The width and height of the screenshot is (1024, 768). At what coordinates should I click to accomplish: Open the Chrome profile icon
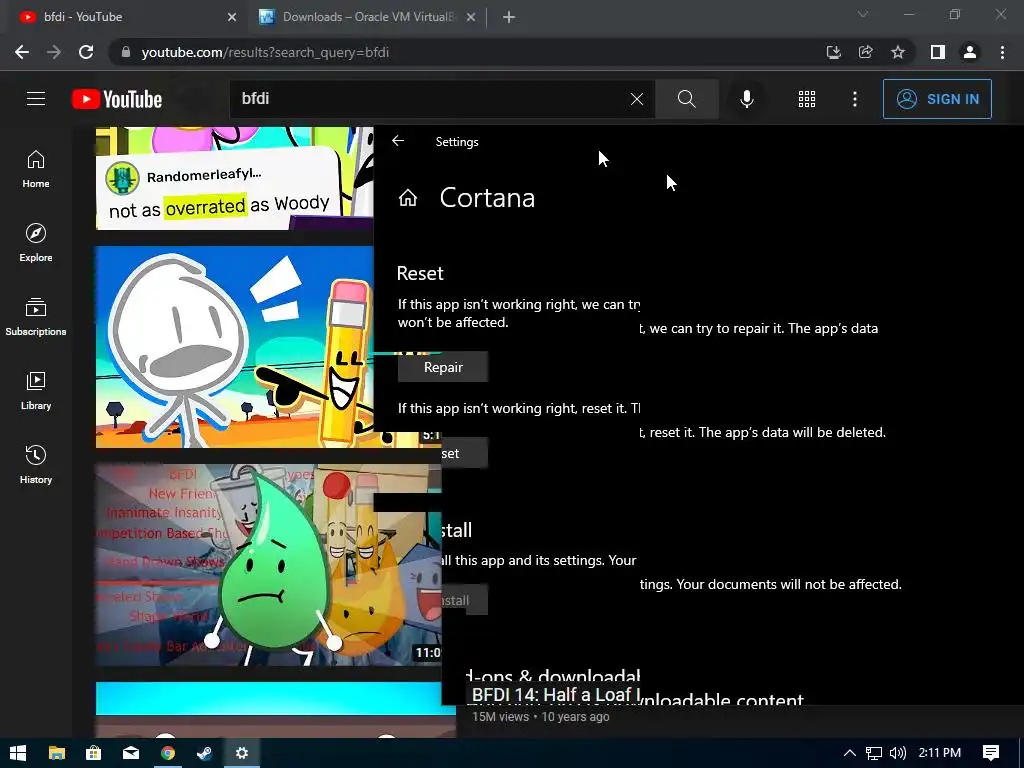[x=970, y=52]
